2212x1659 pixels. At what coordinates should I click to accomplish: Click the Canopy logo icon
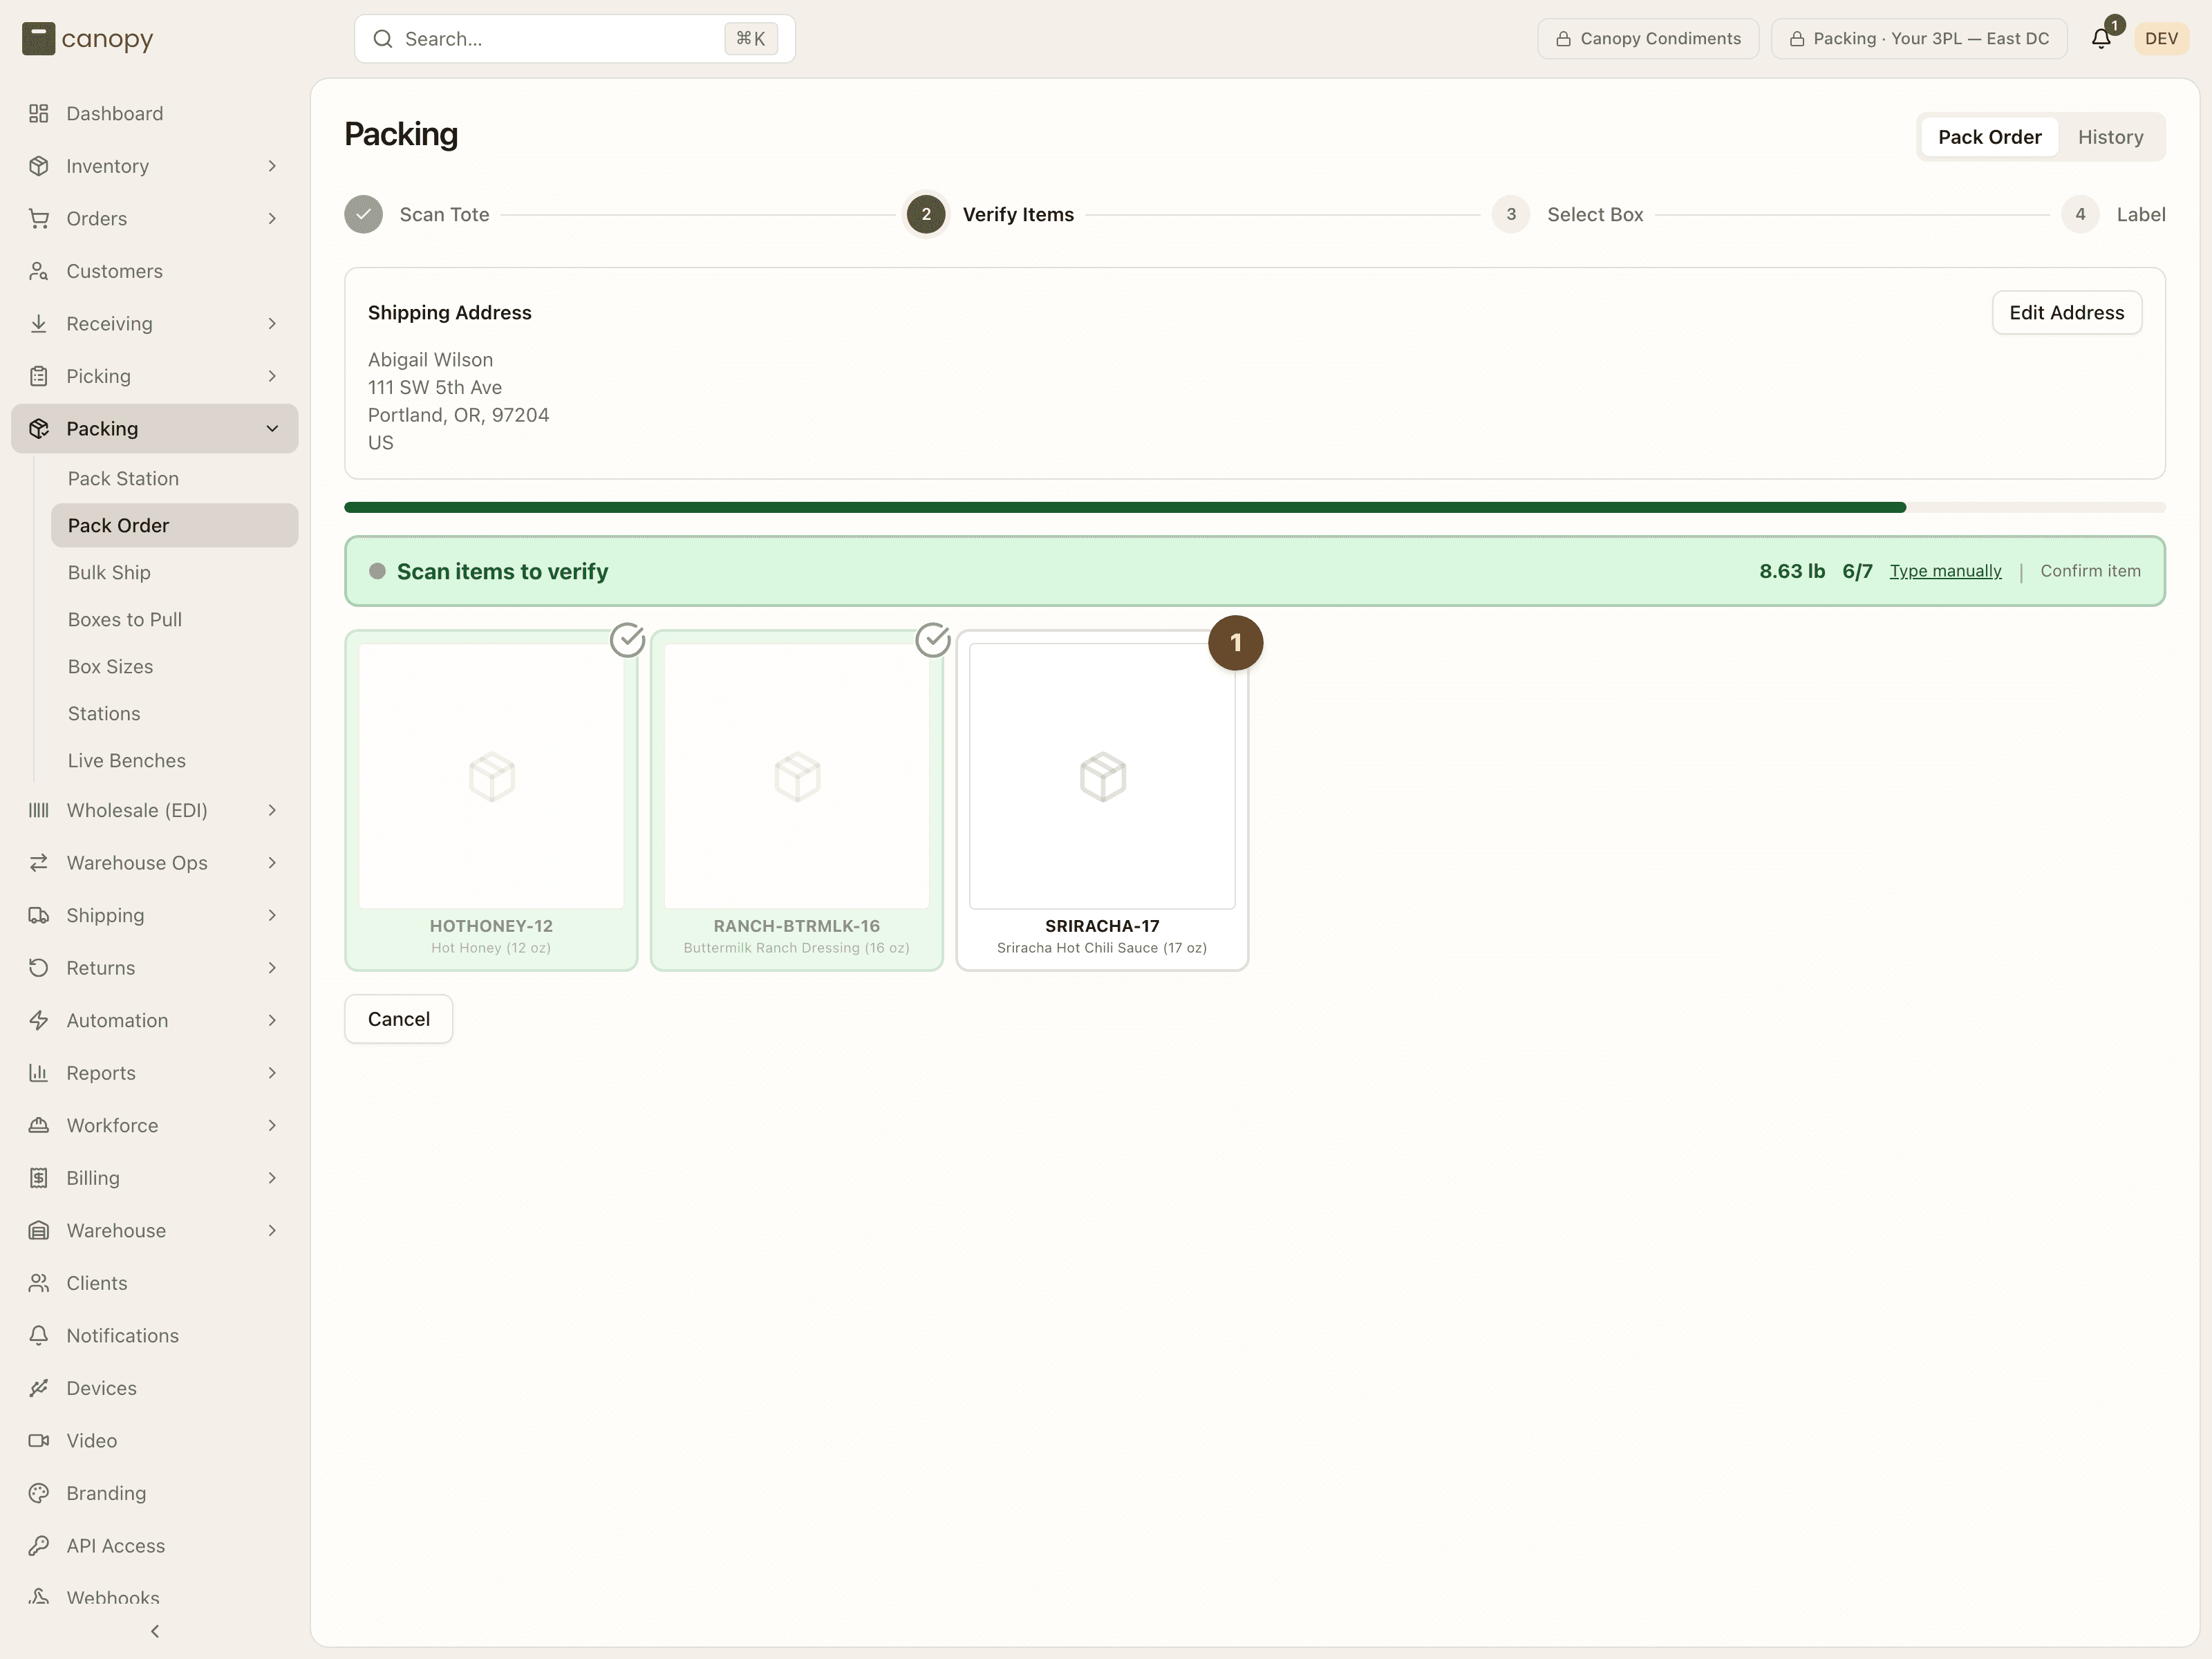38,39
